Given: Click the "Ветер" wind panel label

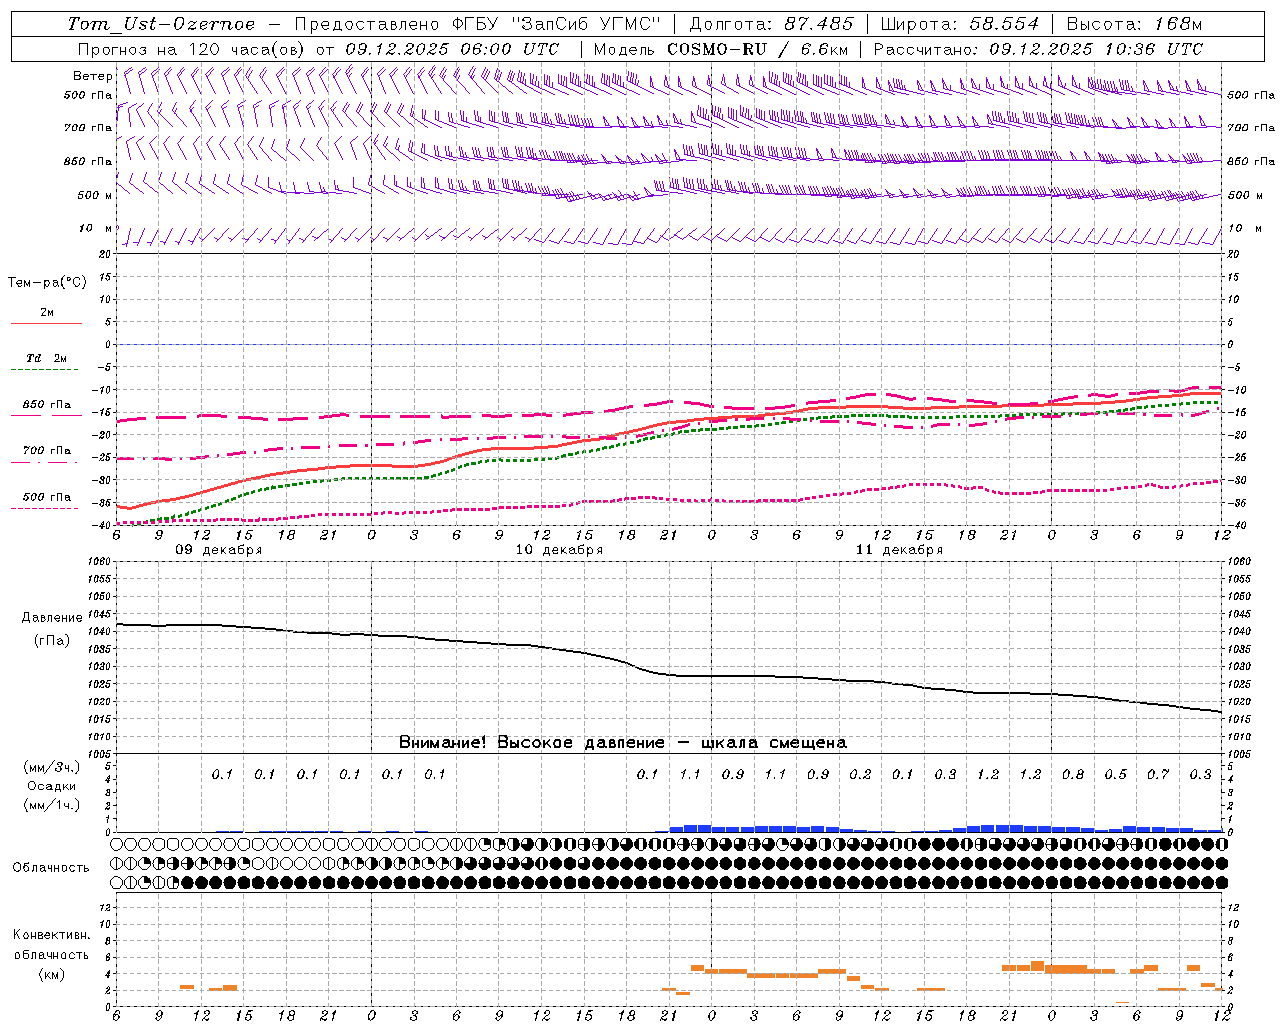Looking at the screenshot, I should pos(92,76).
